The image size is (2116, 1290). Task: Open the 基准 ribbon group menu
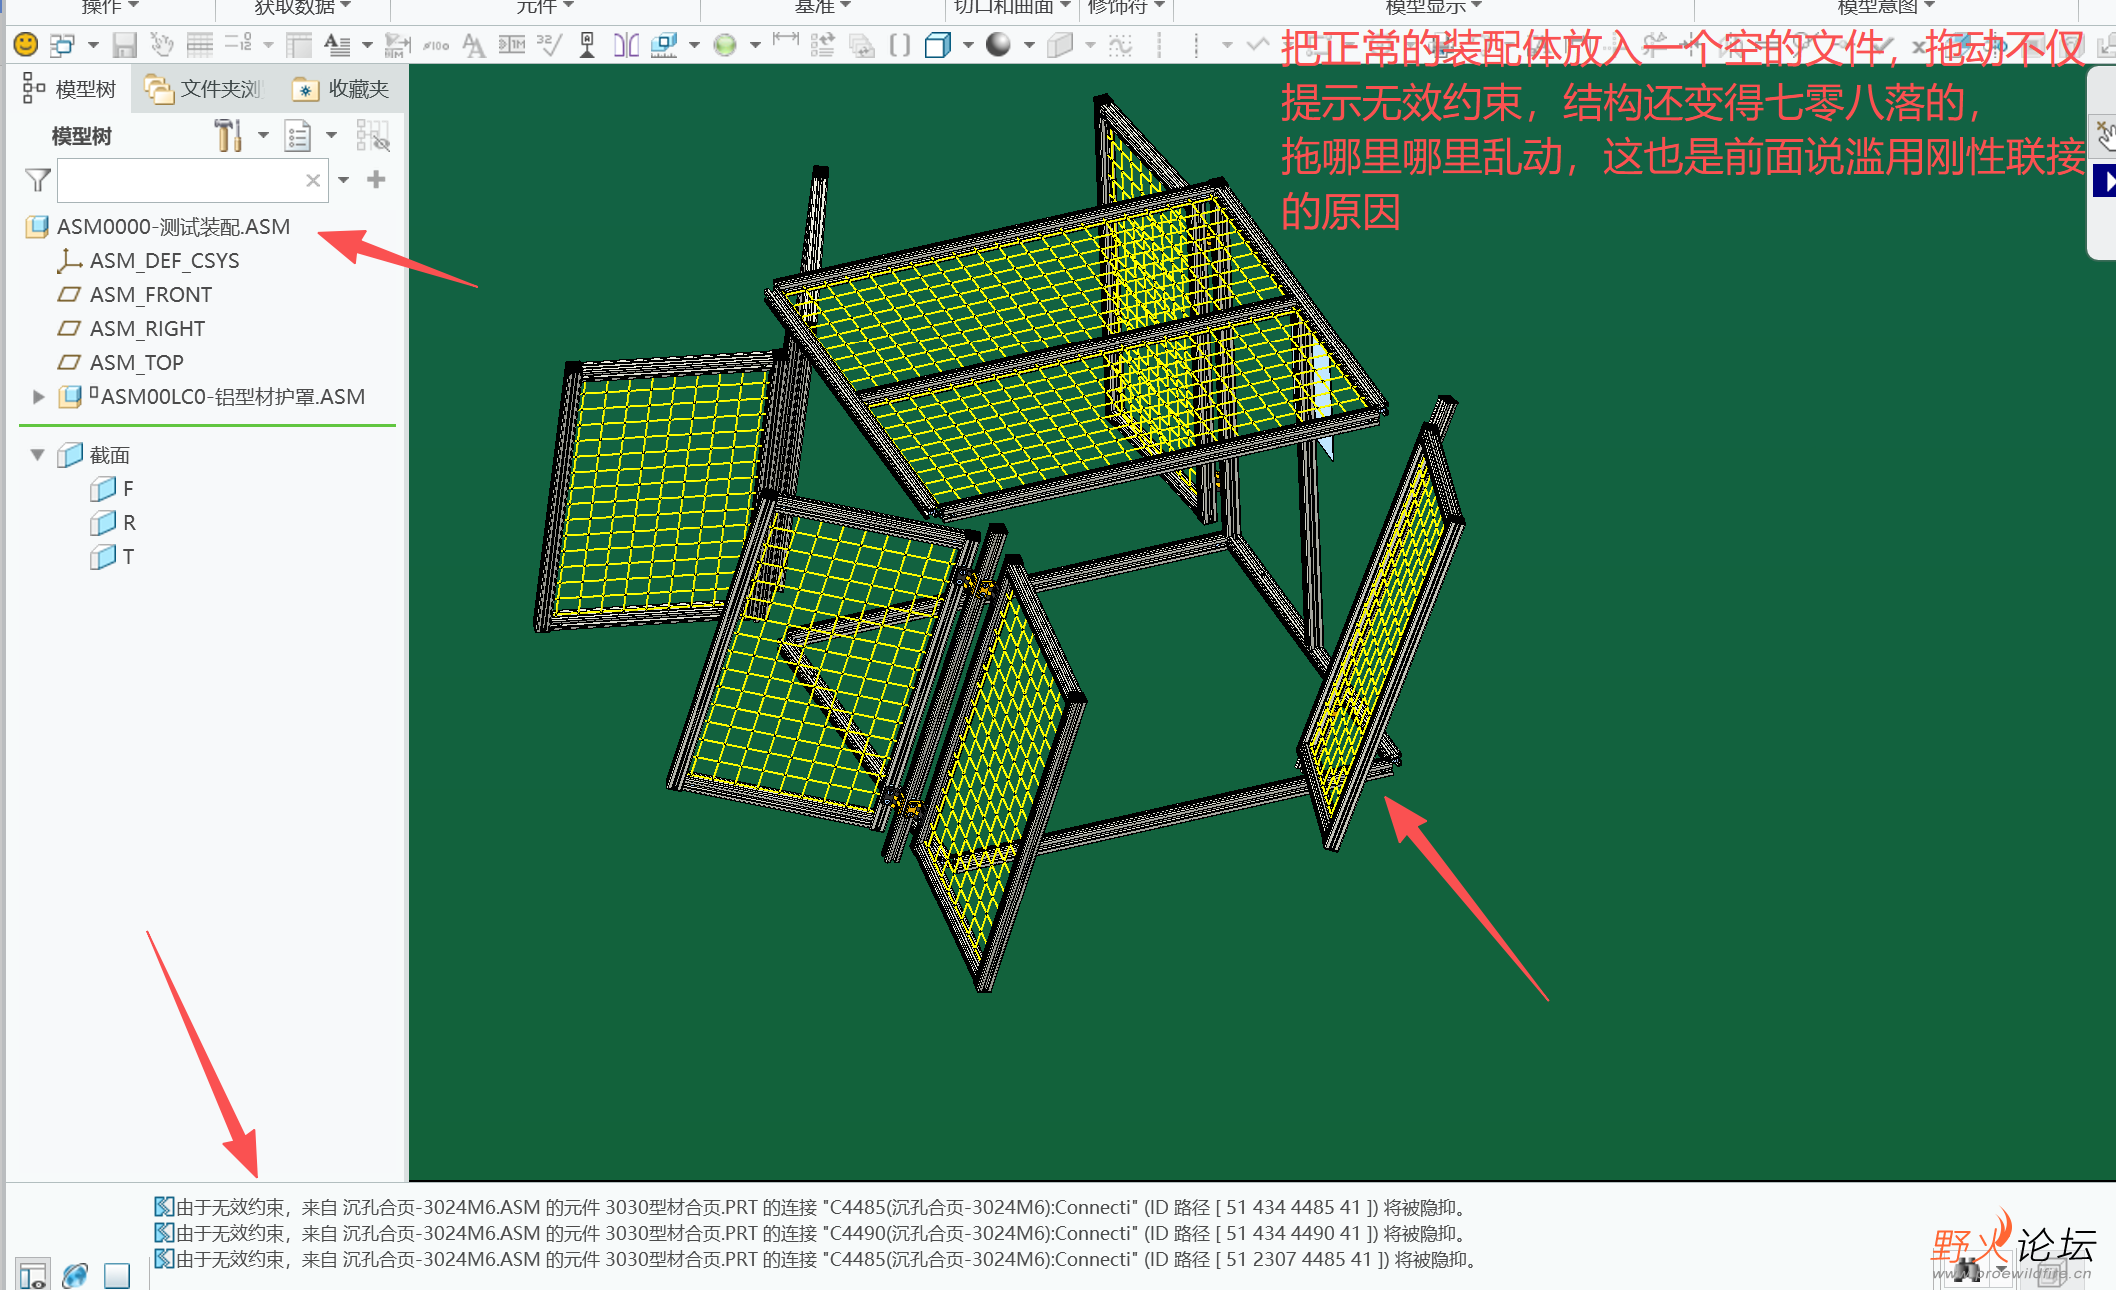823,7
